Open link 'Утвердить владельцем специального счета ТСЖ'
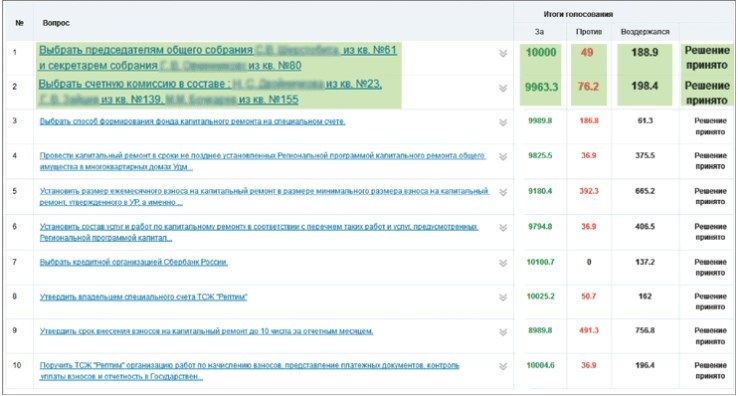The height and width of the screenshot is (396, 738). click(143, 297)
